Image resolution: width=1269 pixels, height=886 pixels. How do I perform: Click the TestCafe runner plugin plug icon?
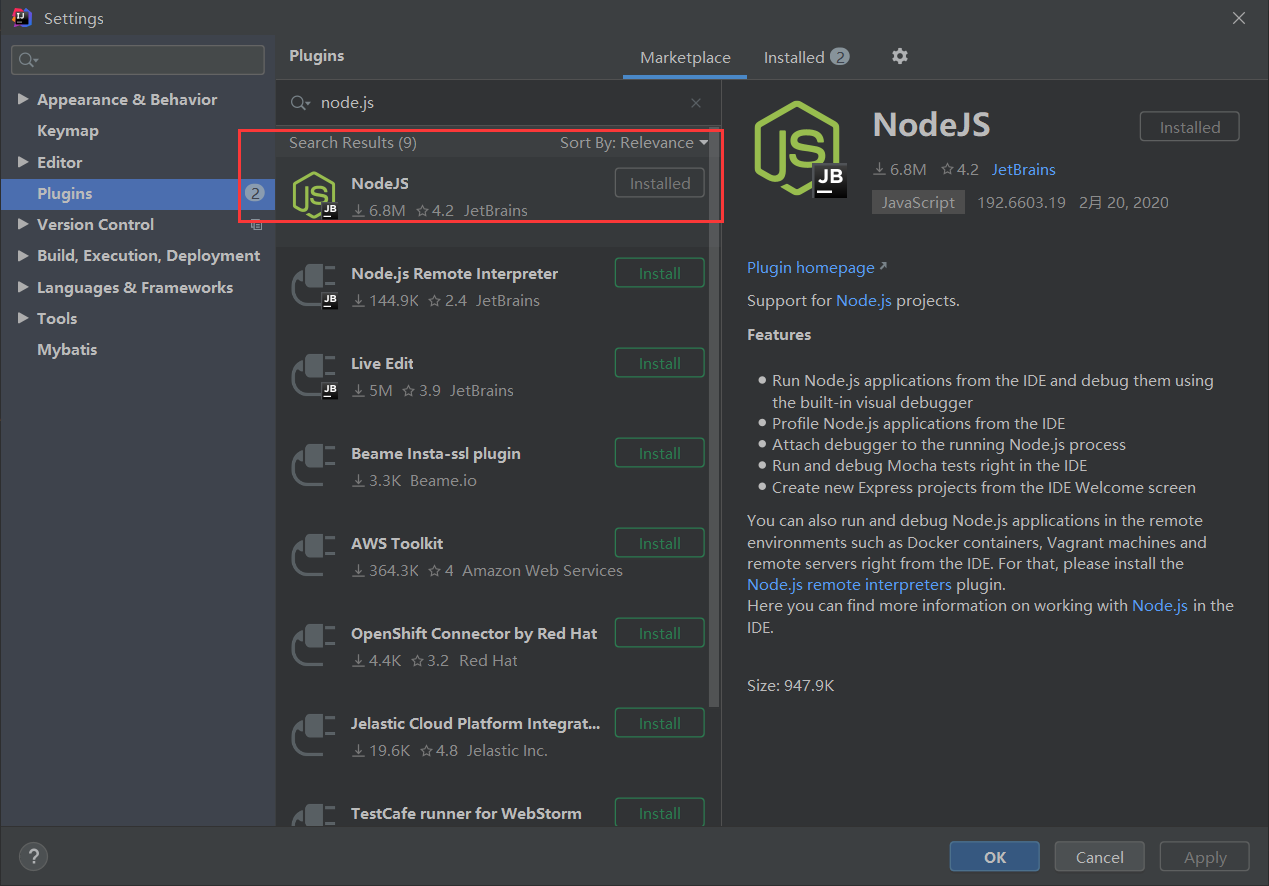click(x=312, y=813)
